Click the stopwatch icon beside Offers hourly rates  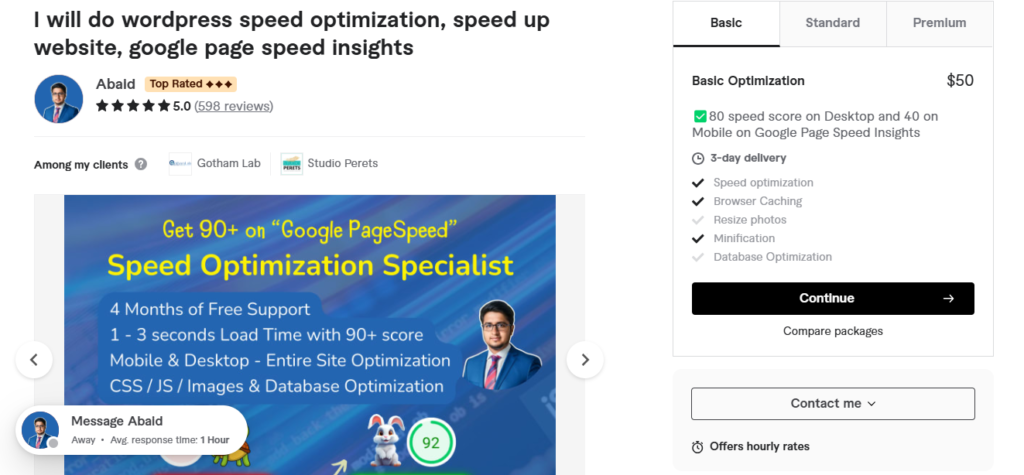pos(697,447)
